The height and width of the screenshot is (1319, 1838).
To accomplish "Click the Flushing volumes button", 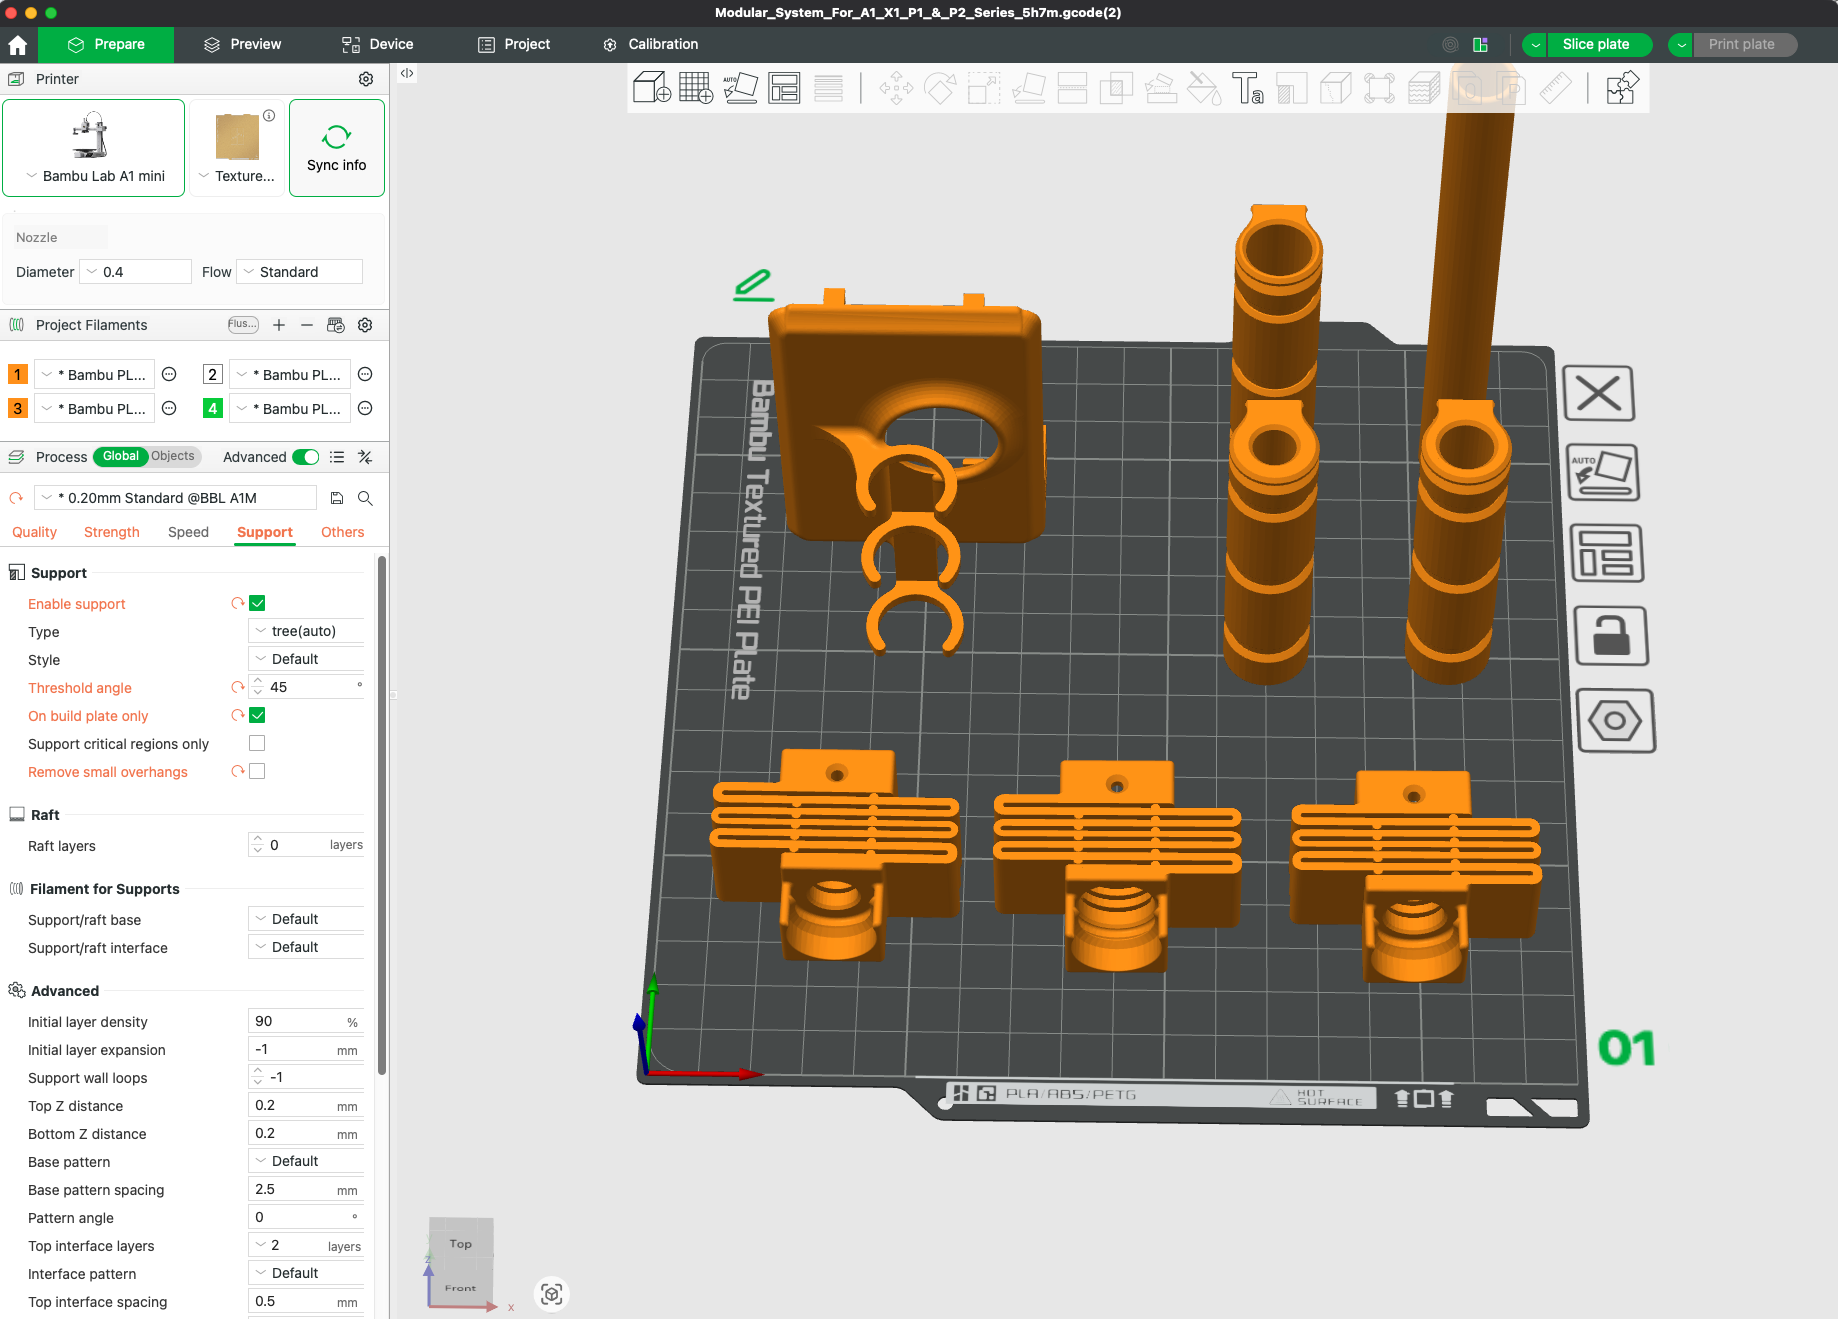I will pyautogui.click(x=243, y=324).
